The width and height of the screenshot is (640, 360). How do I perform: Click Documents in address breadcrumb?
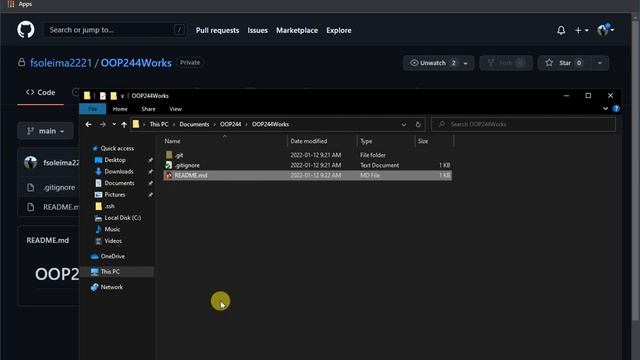(194, 124)
